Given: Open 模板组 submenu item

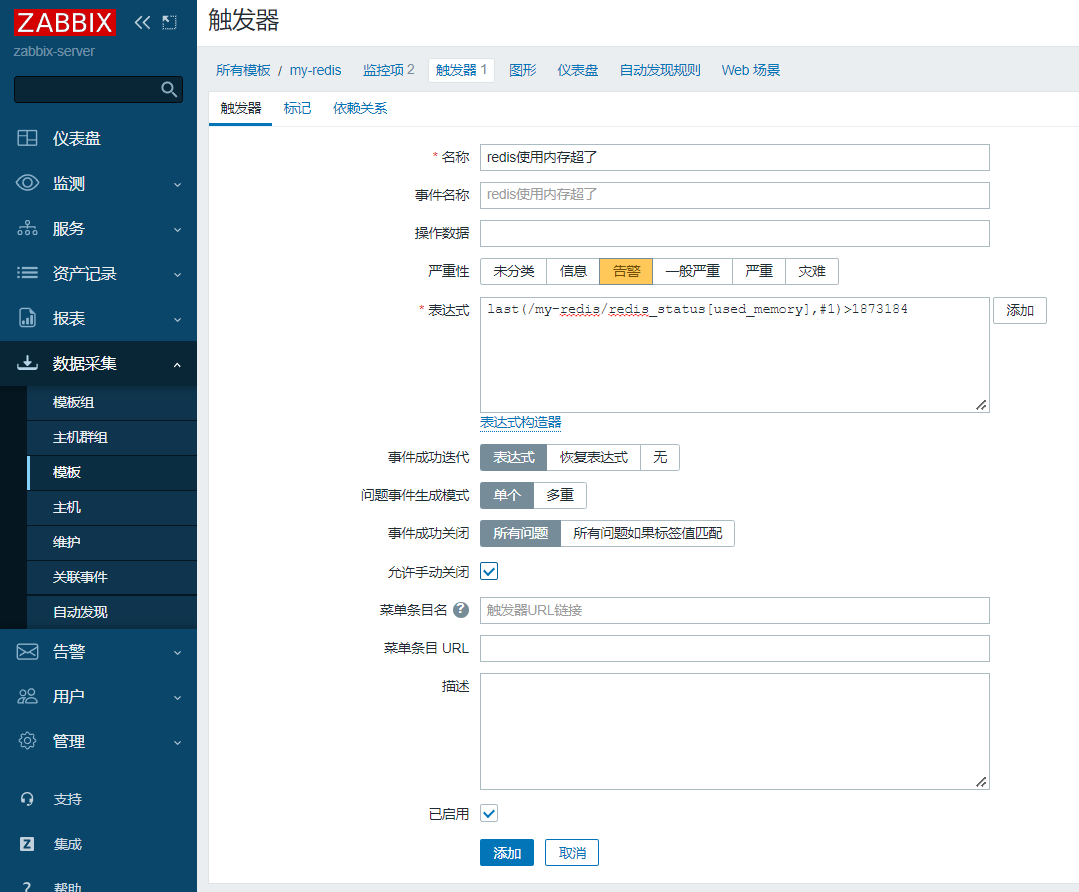Looking at the screenshot, I should (x=111, y=403).
